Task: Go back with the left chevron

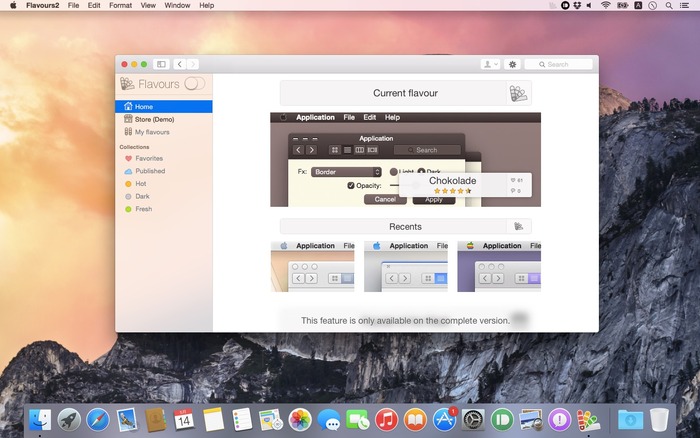Action: [x=180, y=64]
